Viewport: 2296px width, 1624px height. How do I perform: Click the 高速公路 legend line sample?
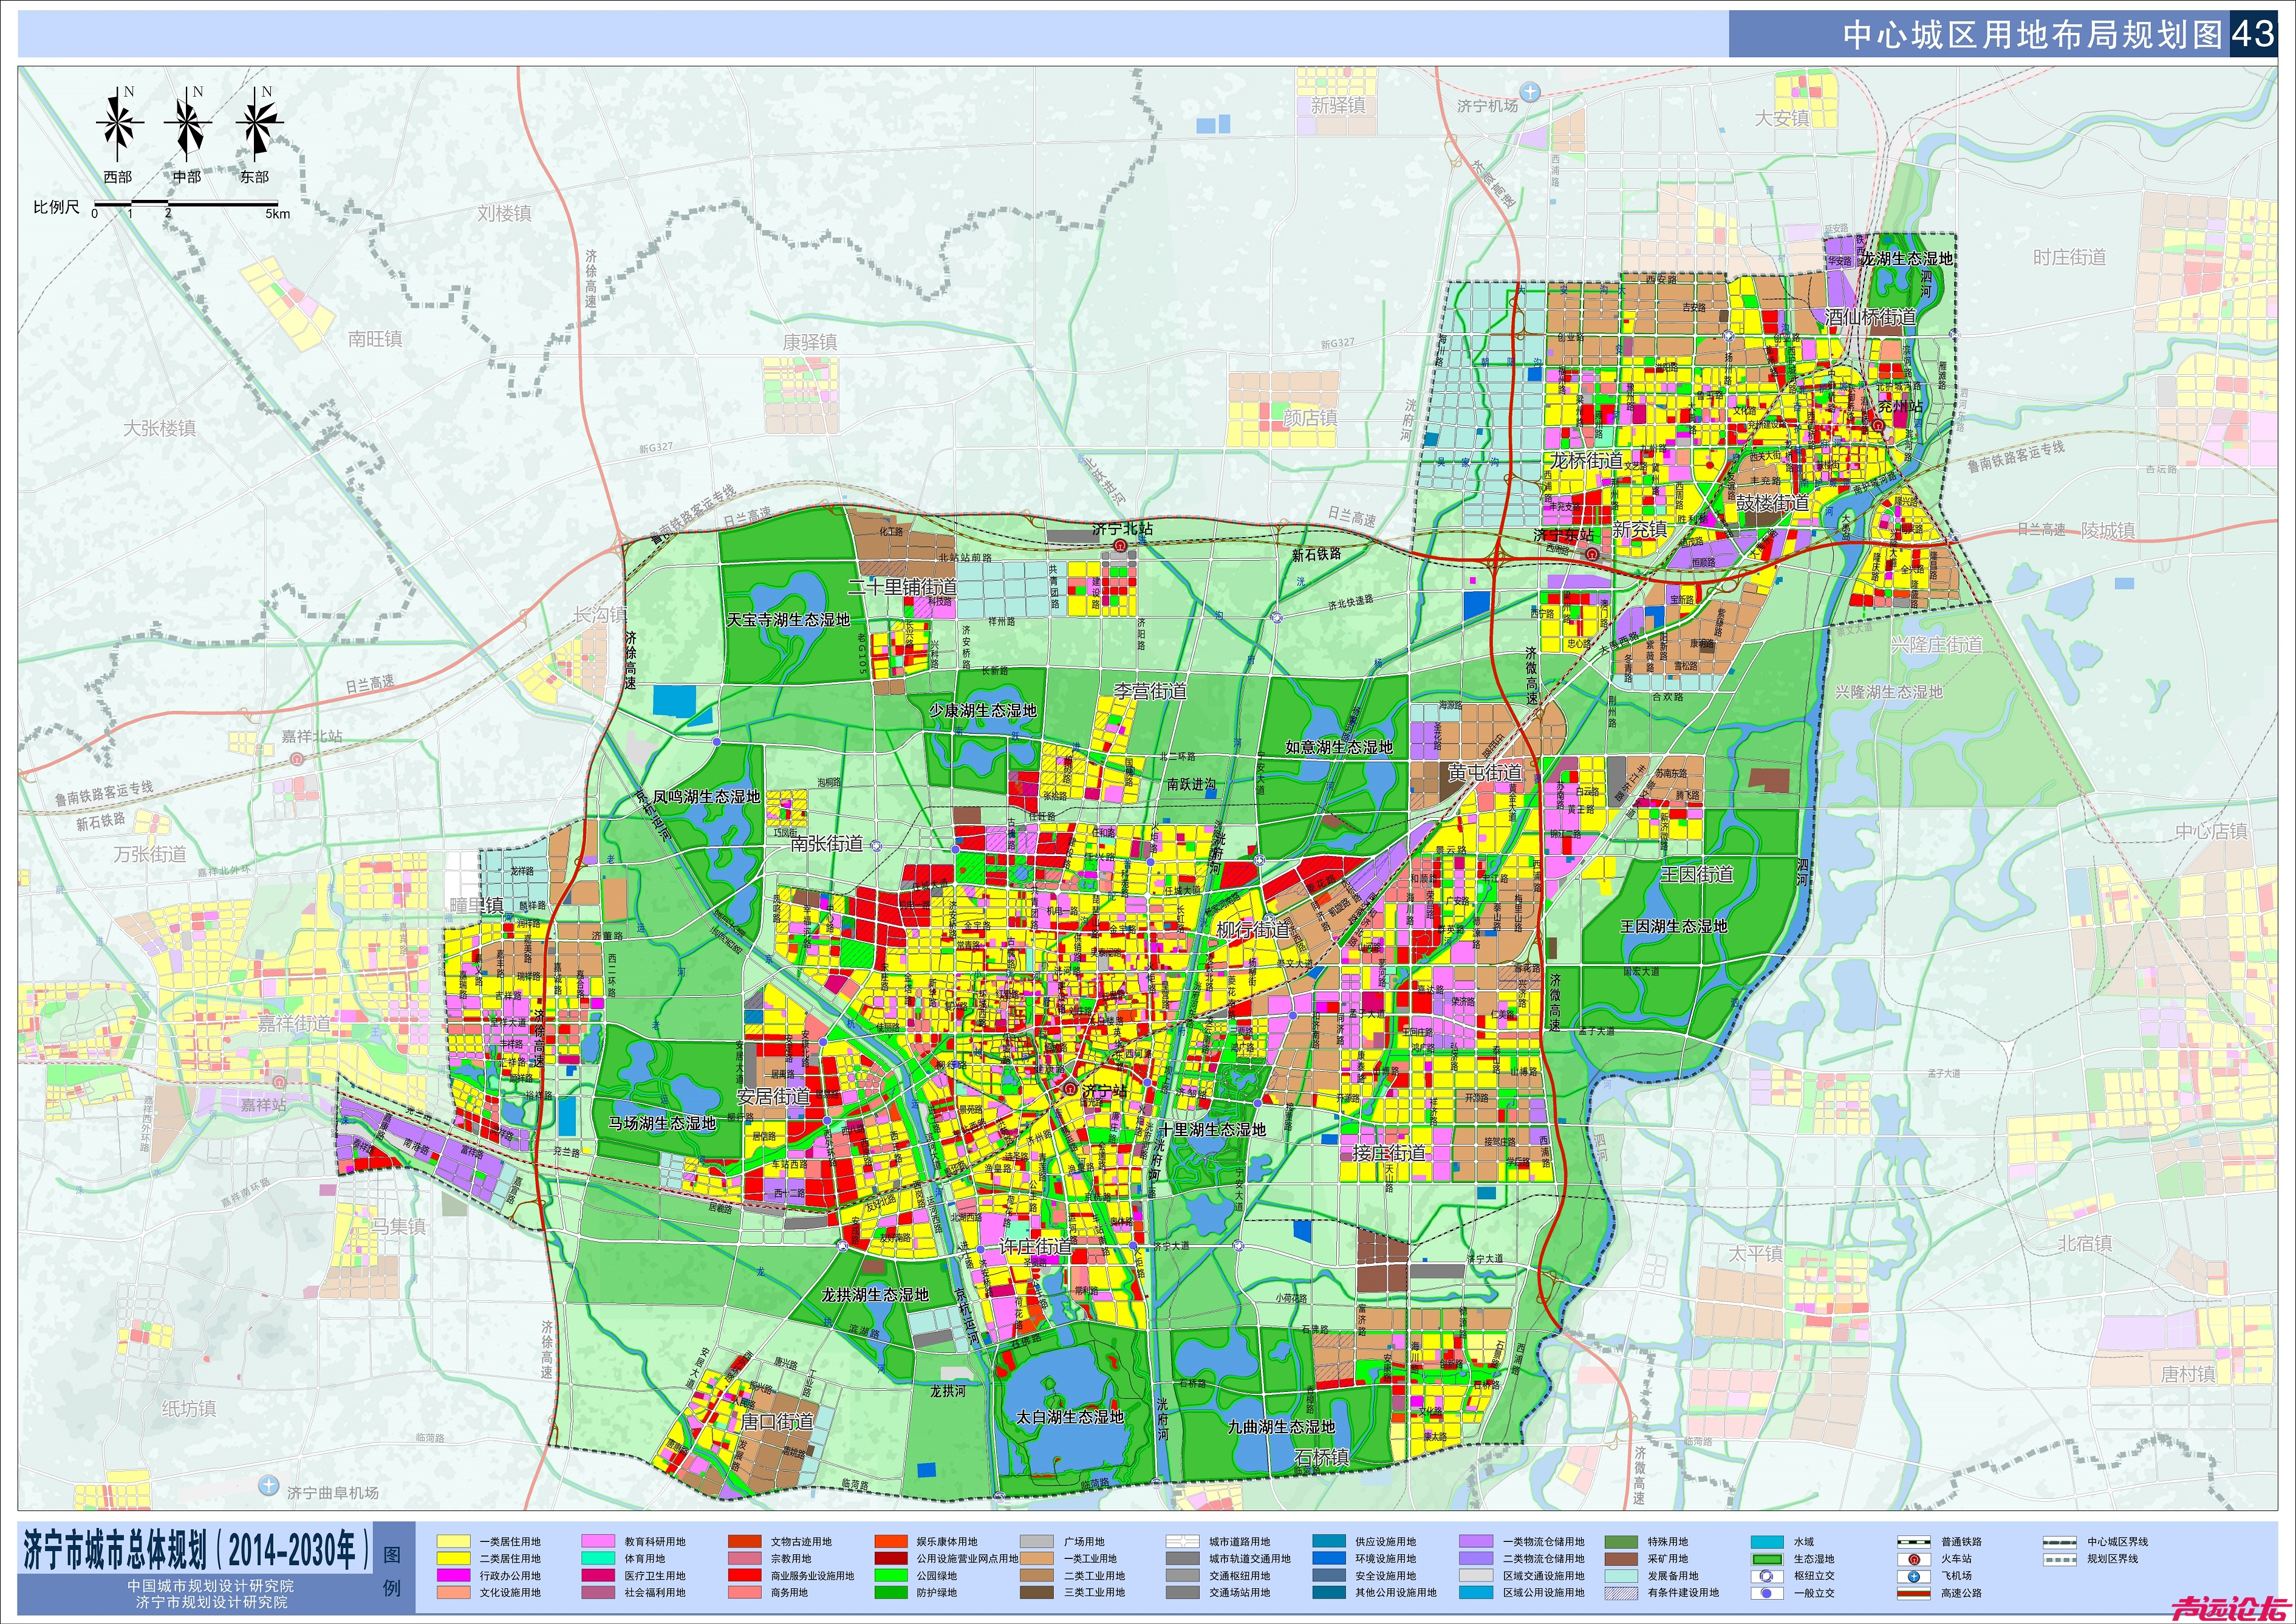tap(1913, 1593)
